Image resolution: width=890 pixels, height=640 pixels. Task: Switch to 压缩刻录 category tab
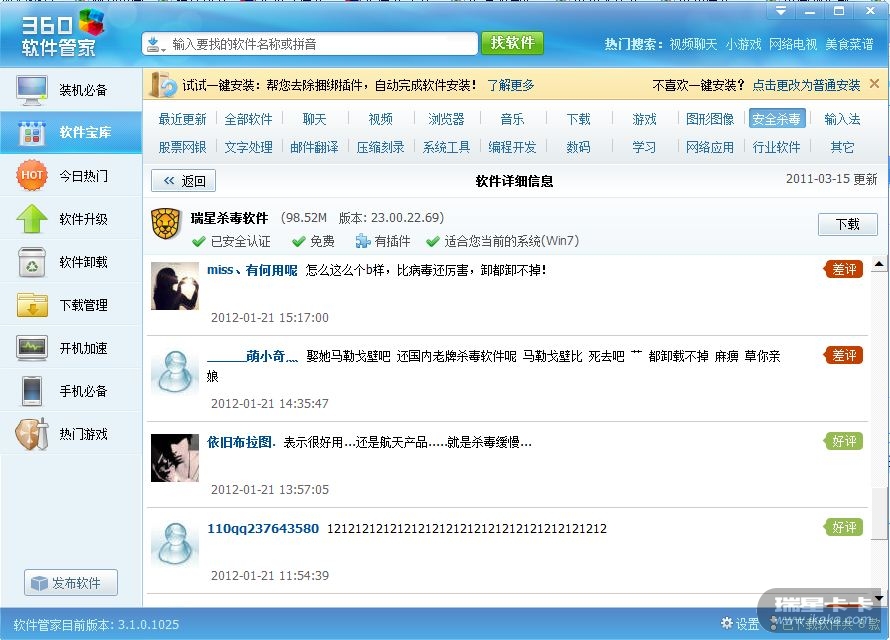pyautogui.click(x=380, y=148)
